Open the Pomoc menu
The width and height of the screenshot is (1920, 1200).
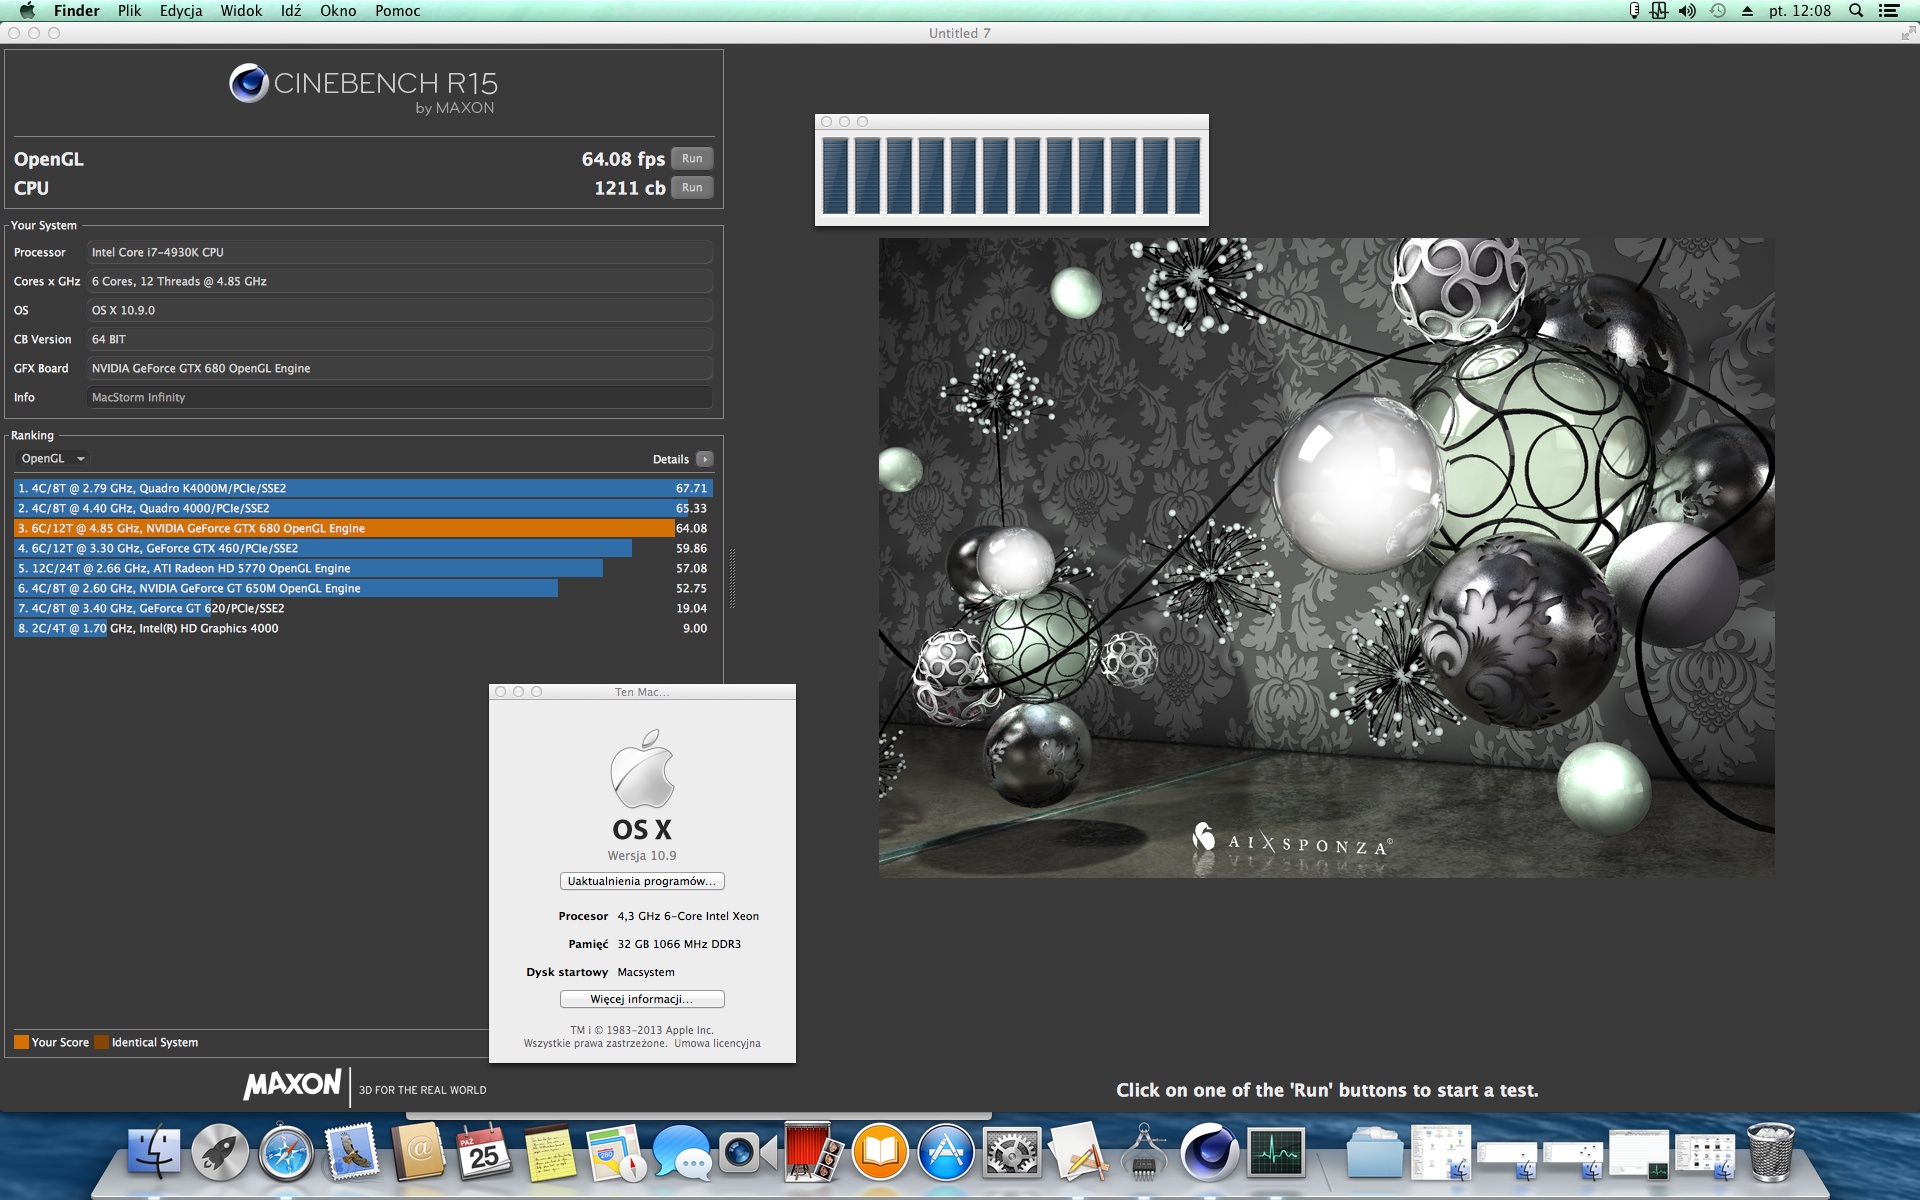(397, 11)
